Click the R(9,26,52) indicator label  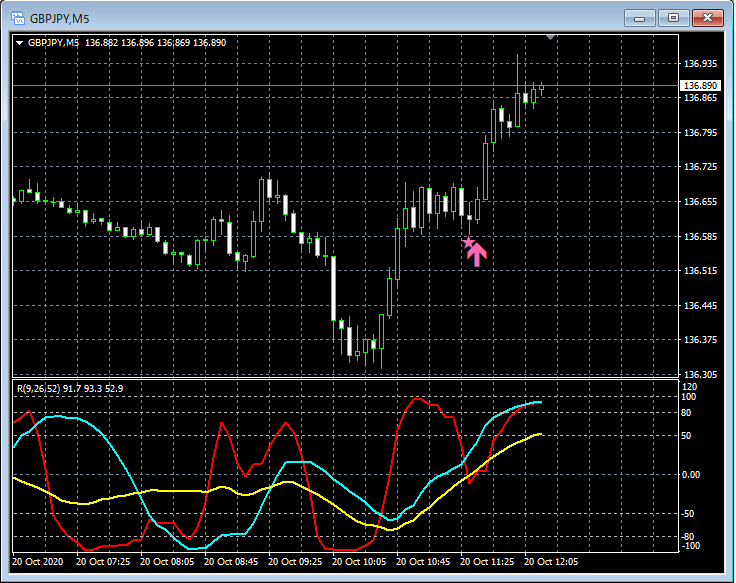coord(38,389)
